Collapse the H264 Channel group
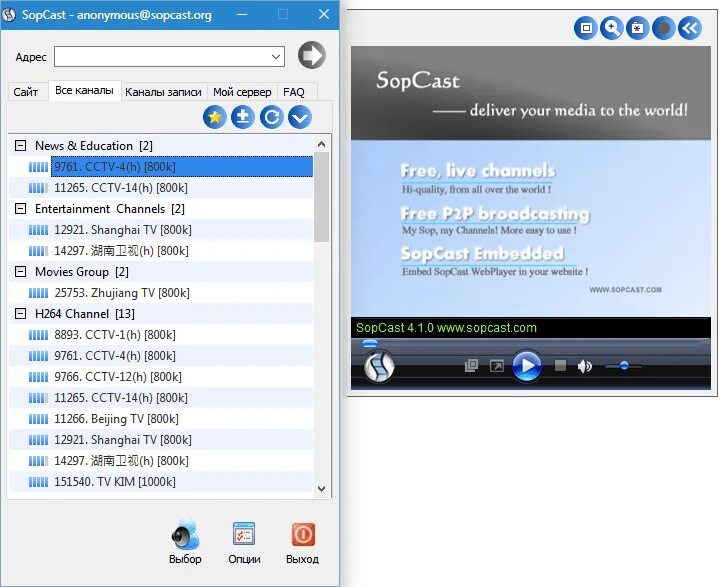720x587 pixels. pos(20,314)
